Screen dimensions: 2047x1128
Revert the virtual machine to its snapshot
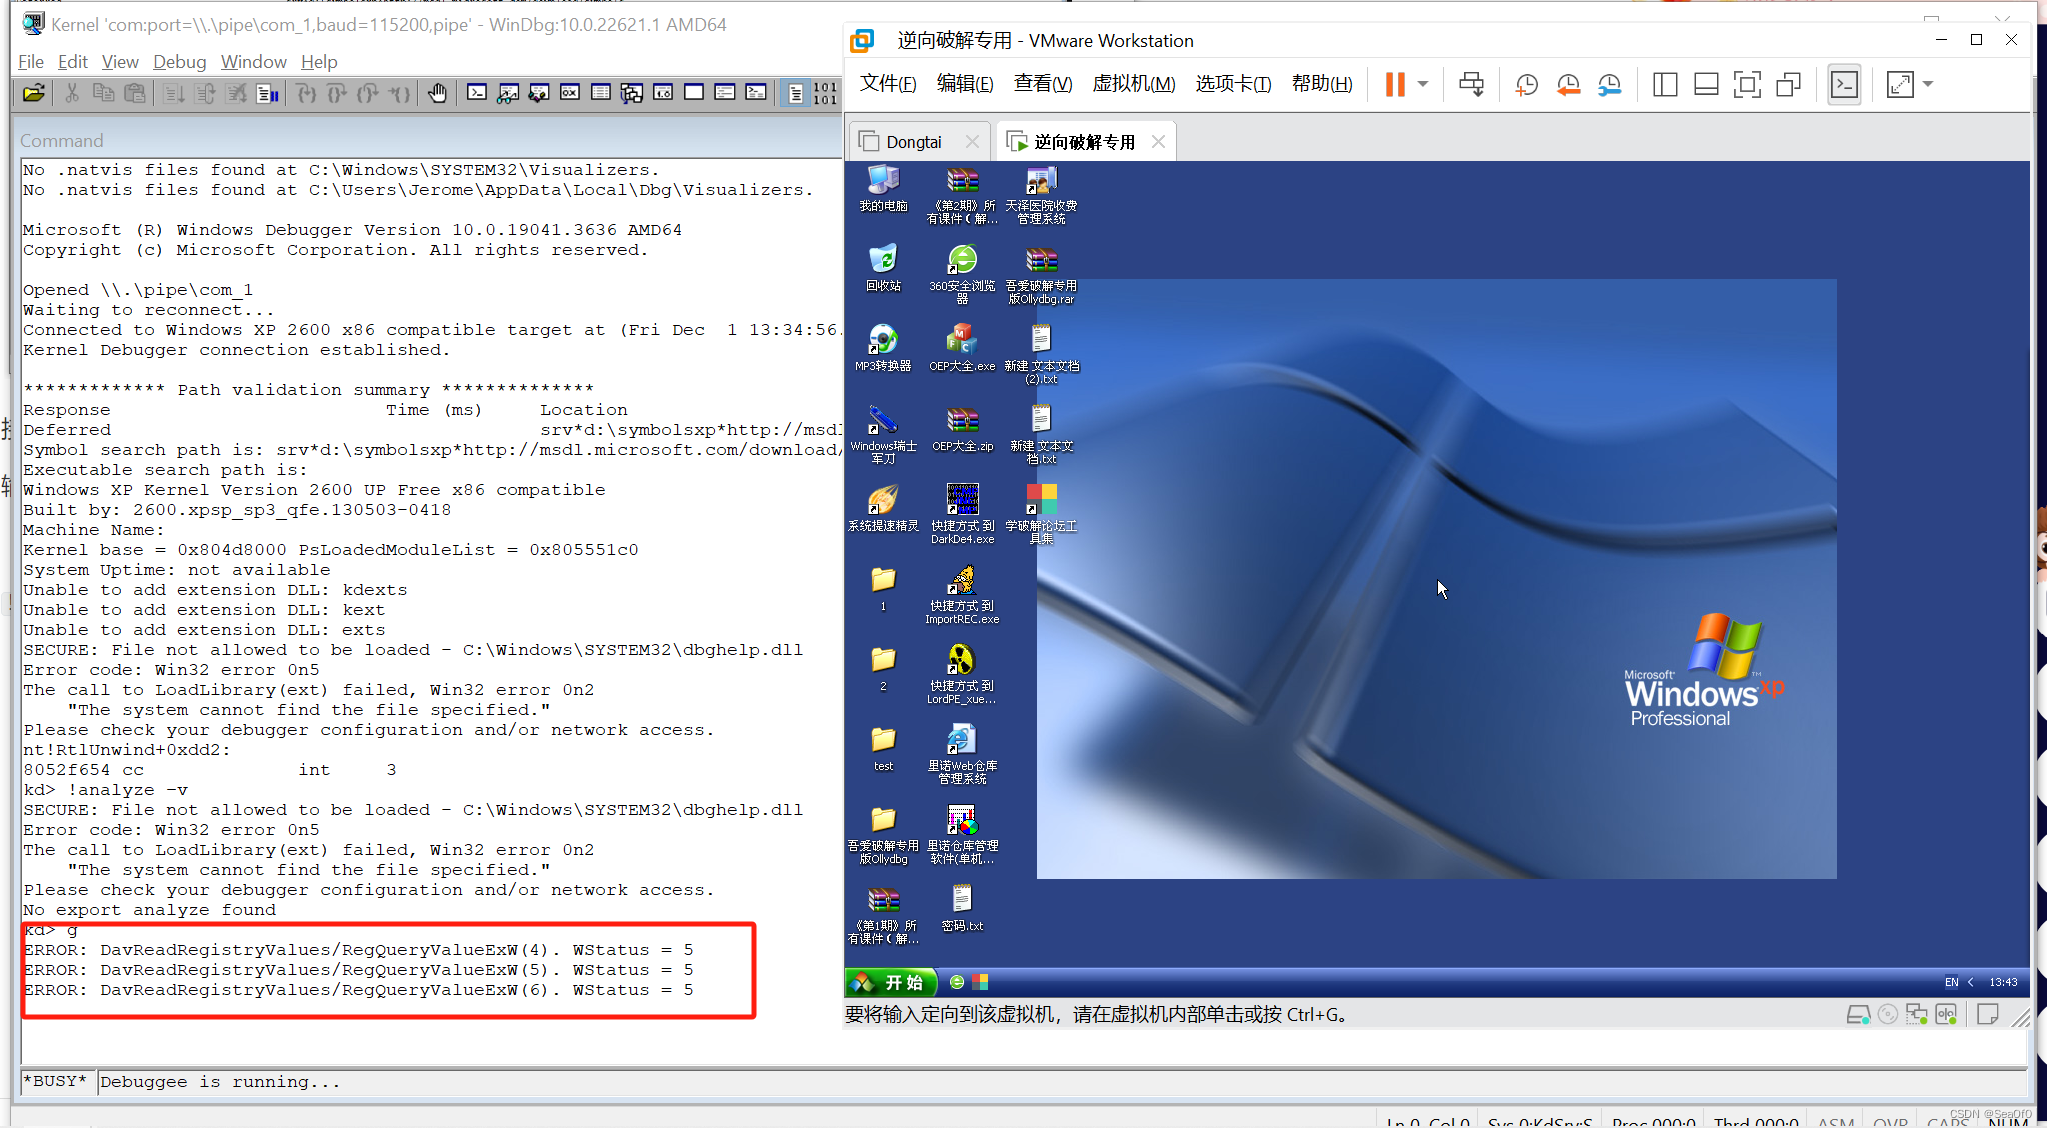pyautogui.click(x=1567, y=84)
